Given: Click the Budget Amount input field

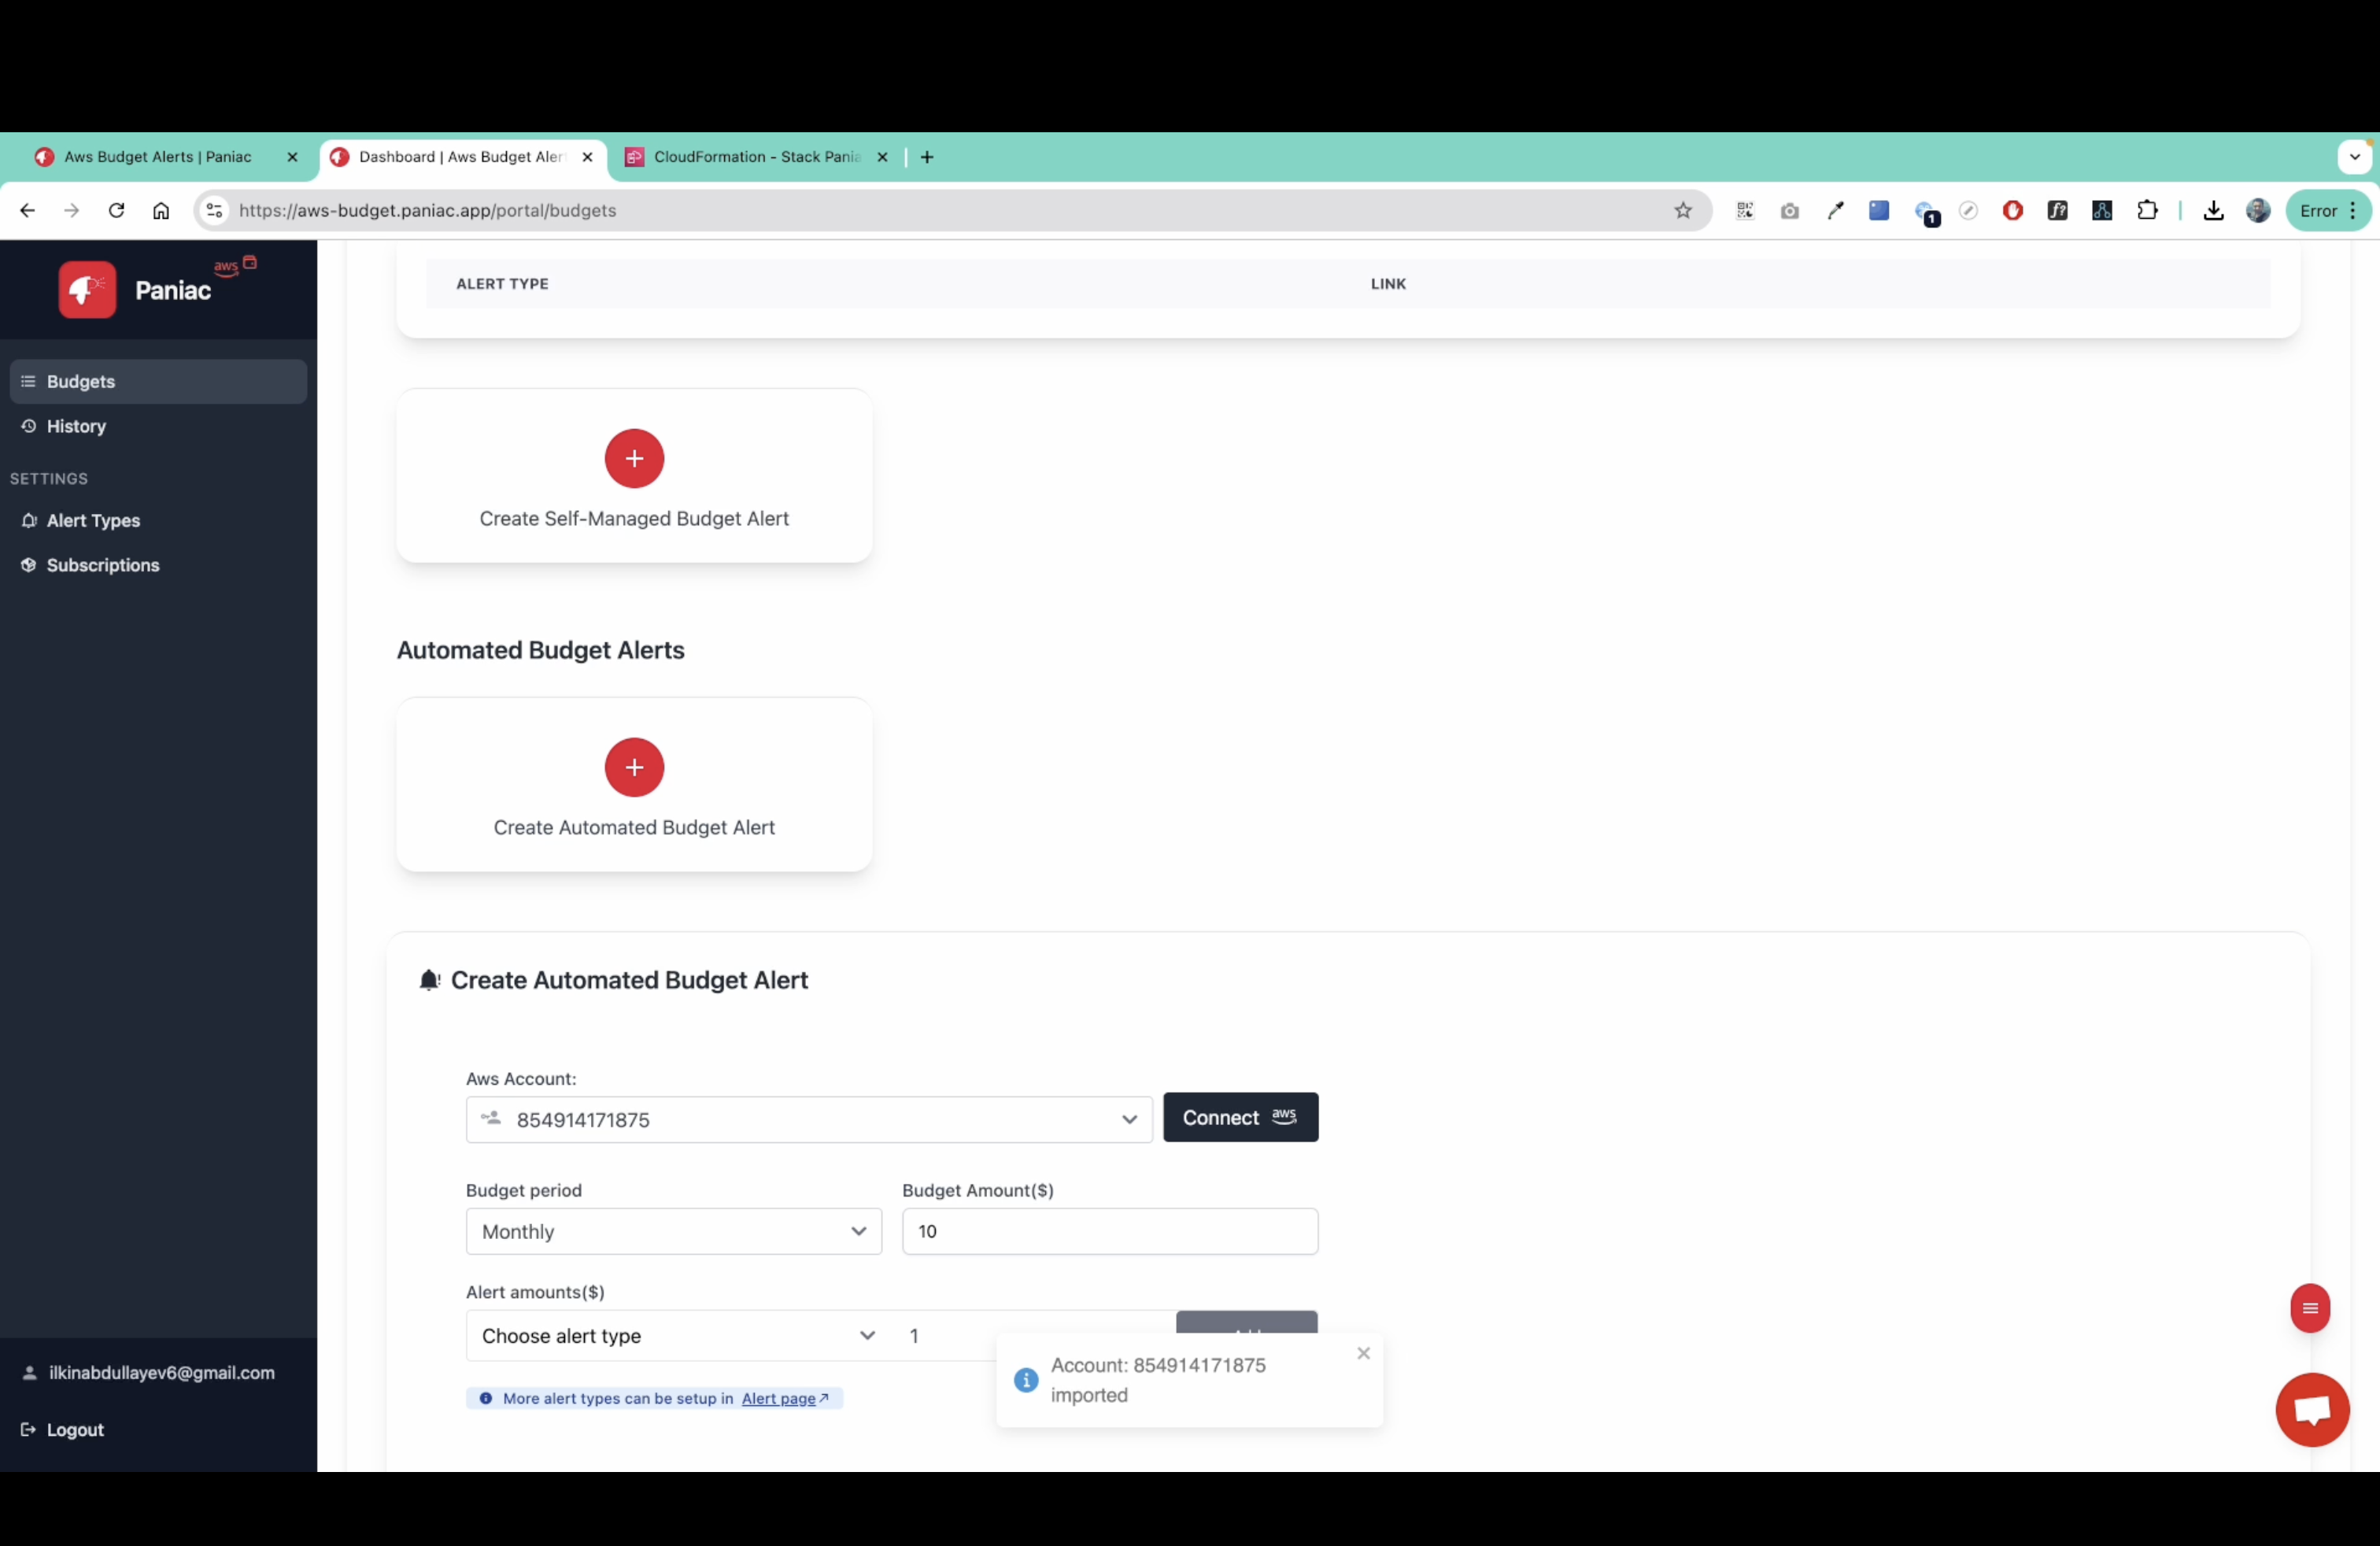Looking at the screenshot, I should (1109, 1231).
